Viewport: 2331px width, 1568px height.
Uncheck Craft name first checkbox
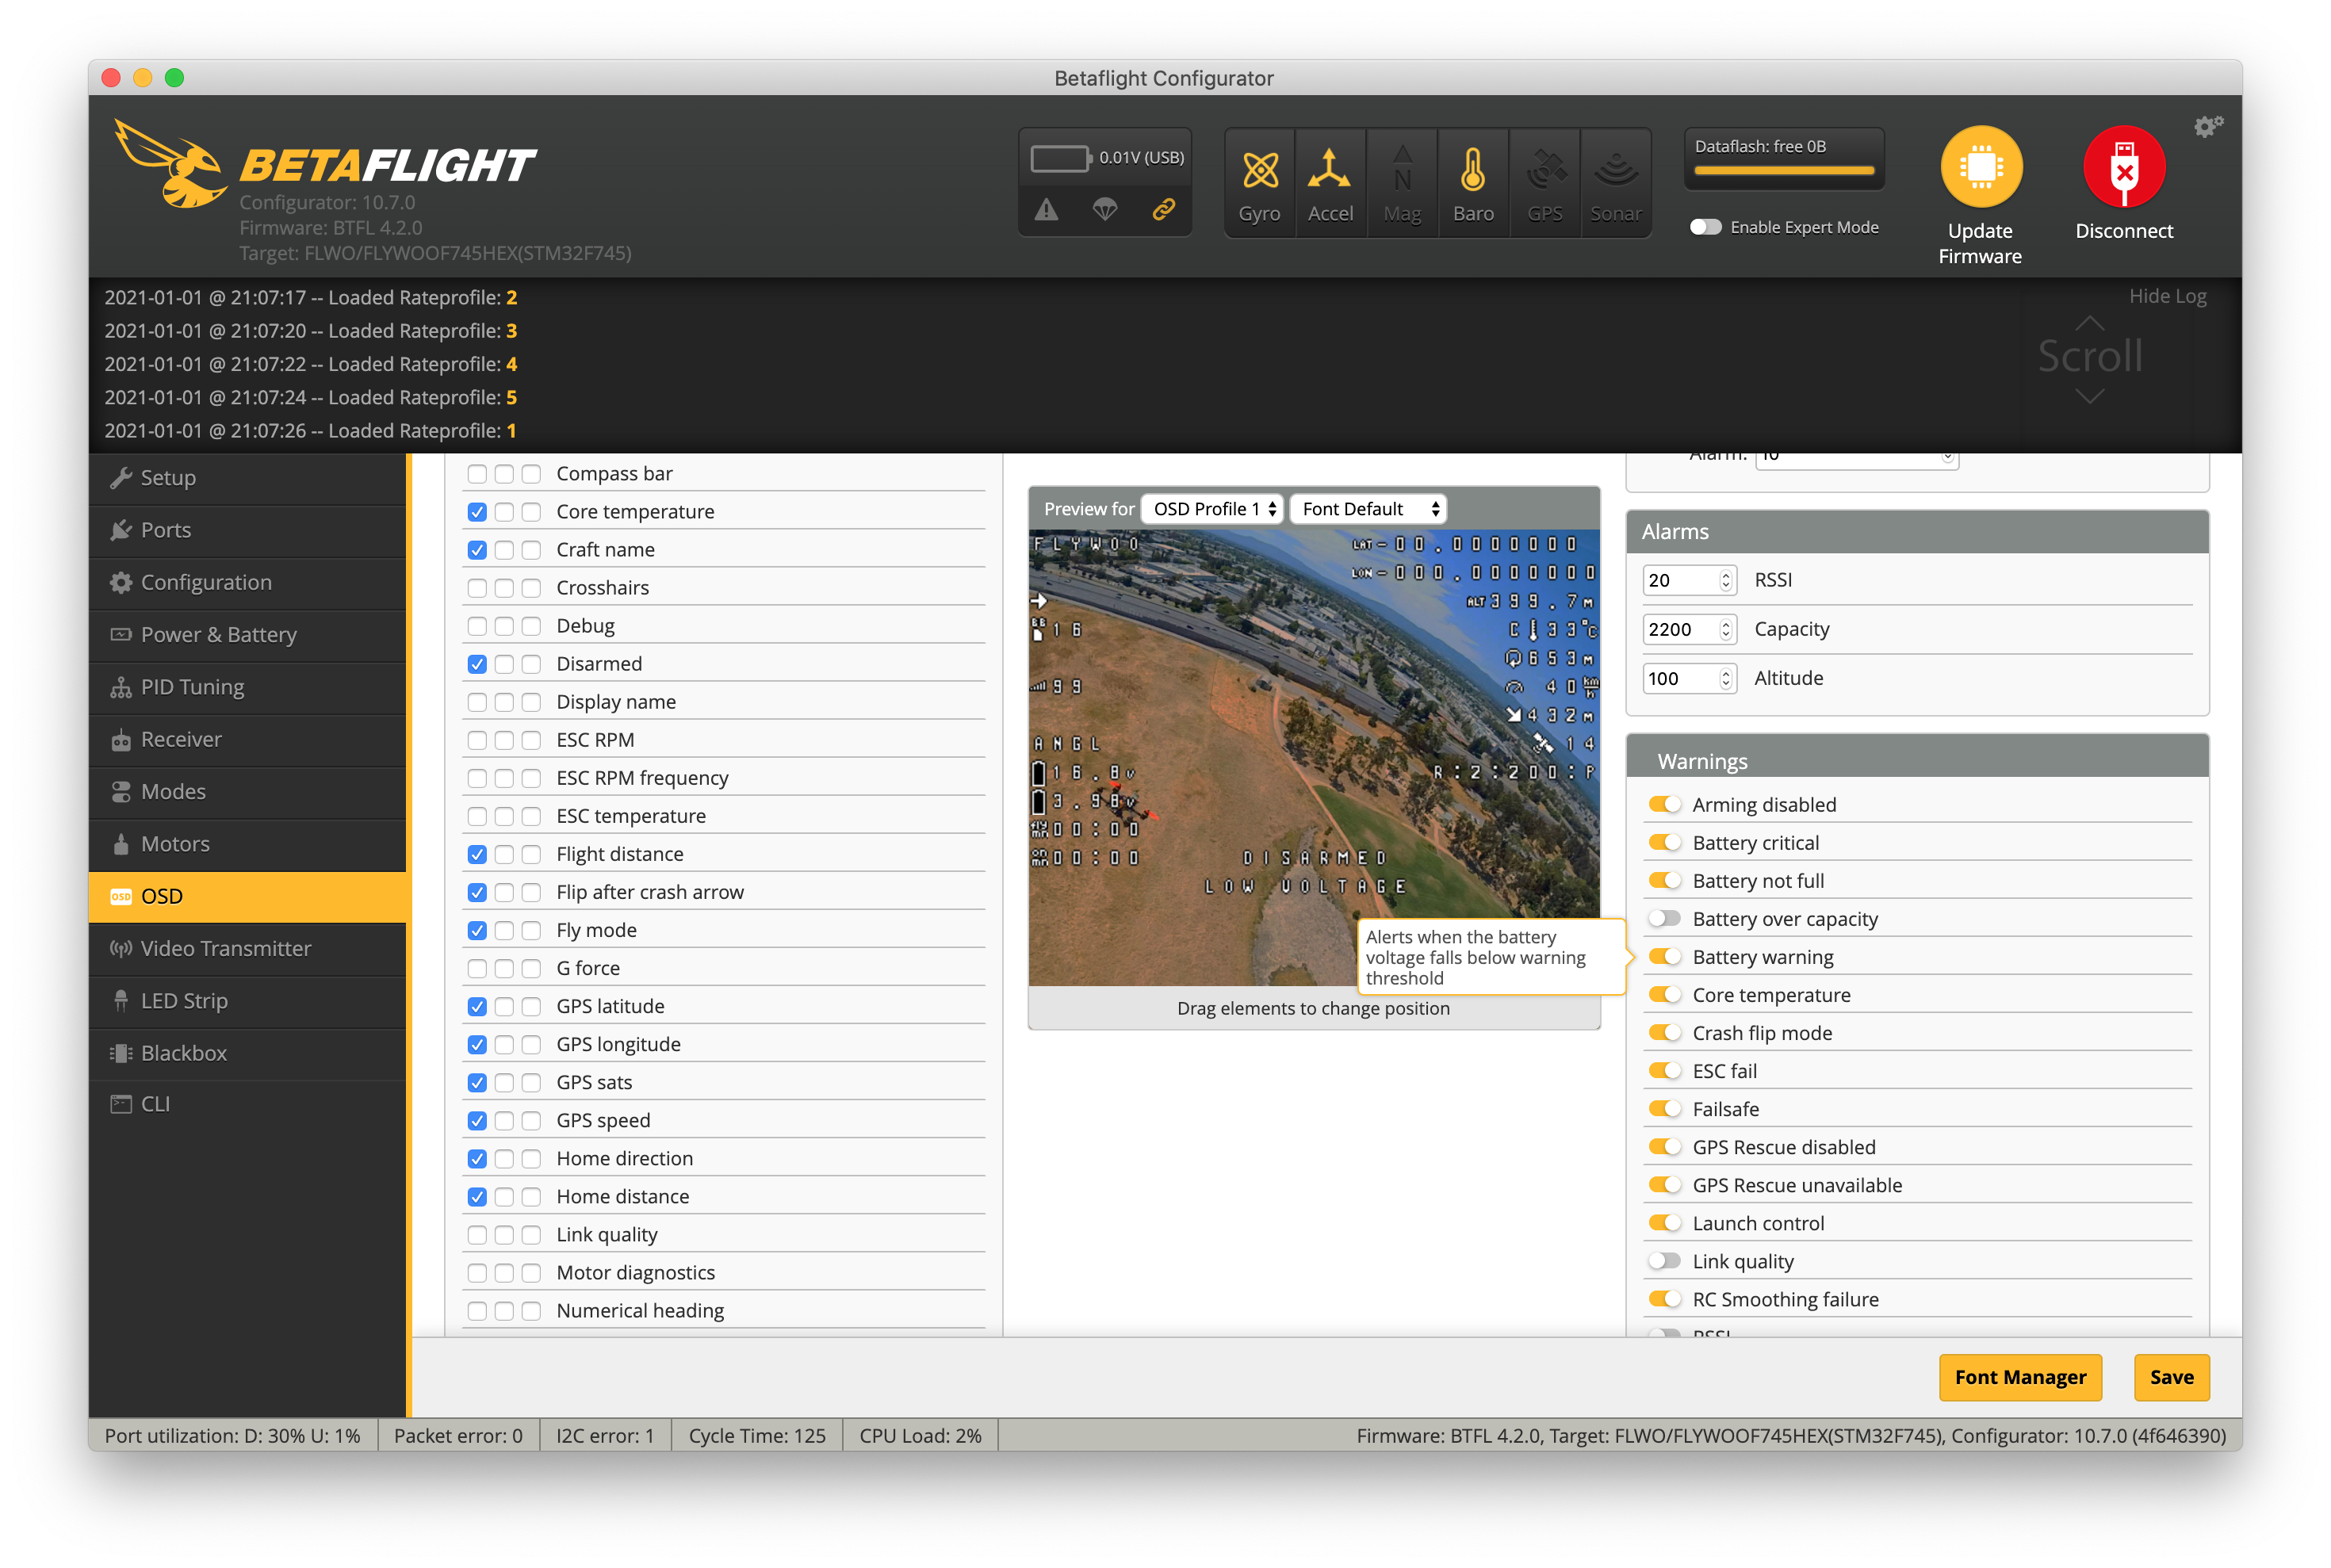click(x=477, y=550)
